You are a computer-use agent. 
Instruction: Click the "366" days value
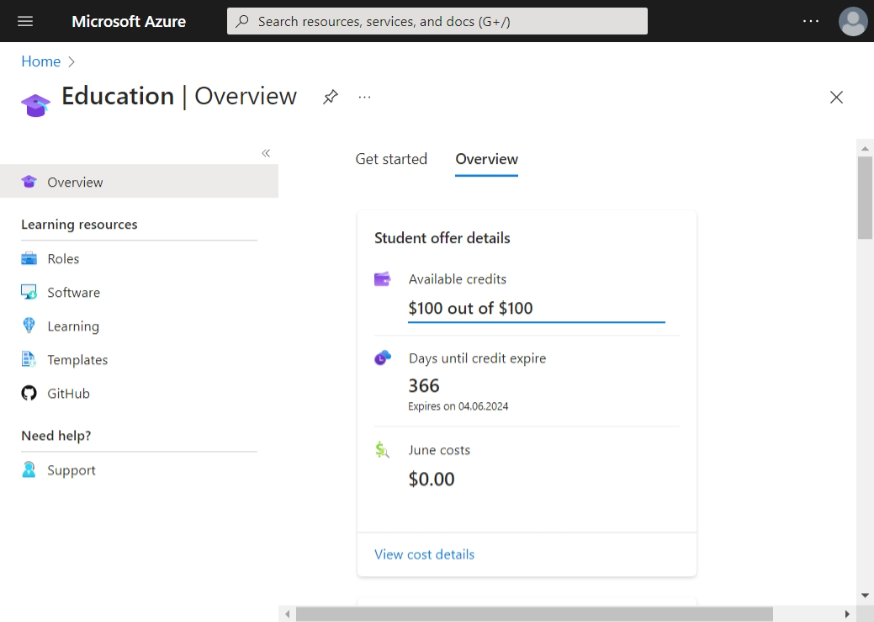424,386
